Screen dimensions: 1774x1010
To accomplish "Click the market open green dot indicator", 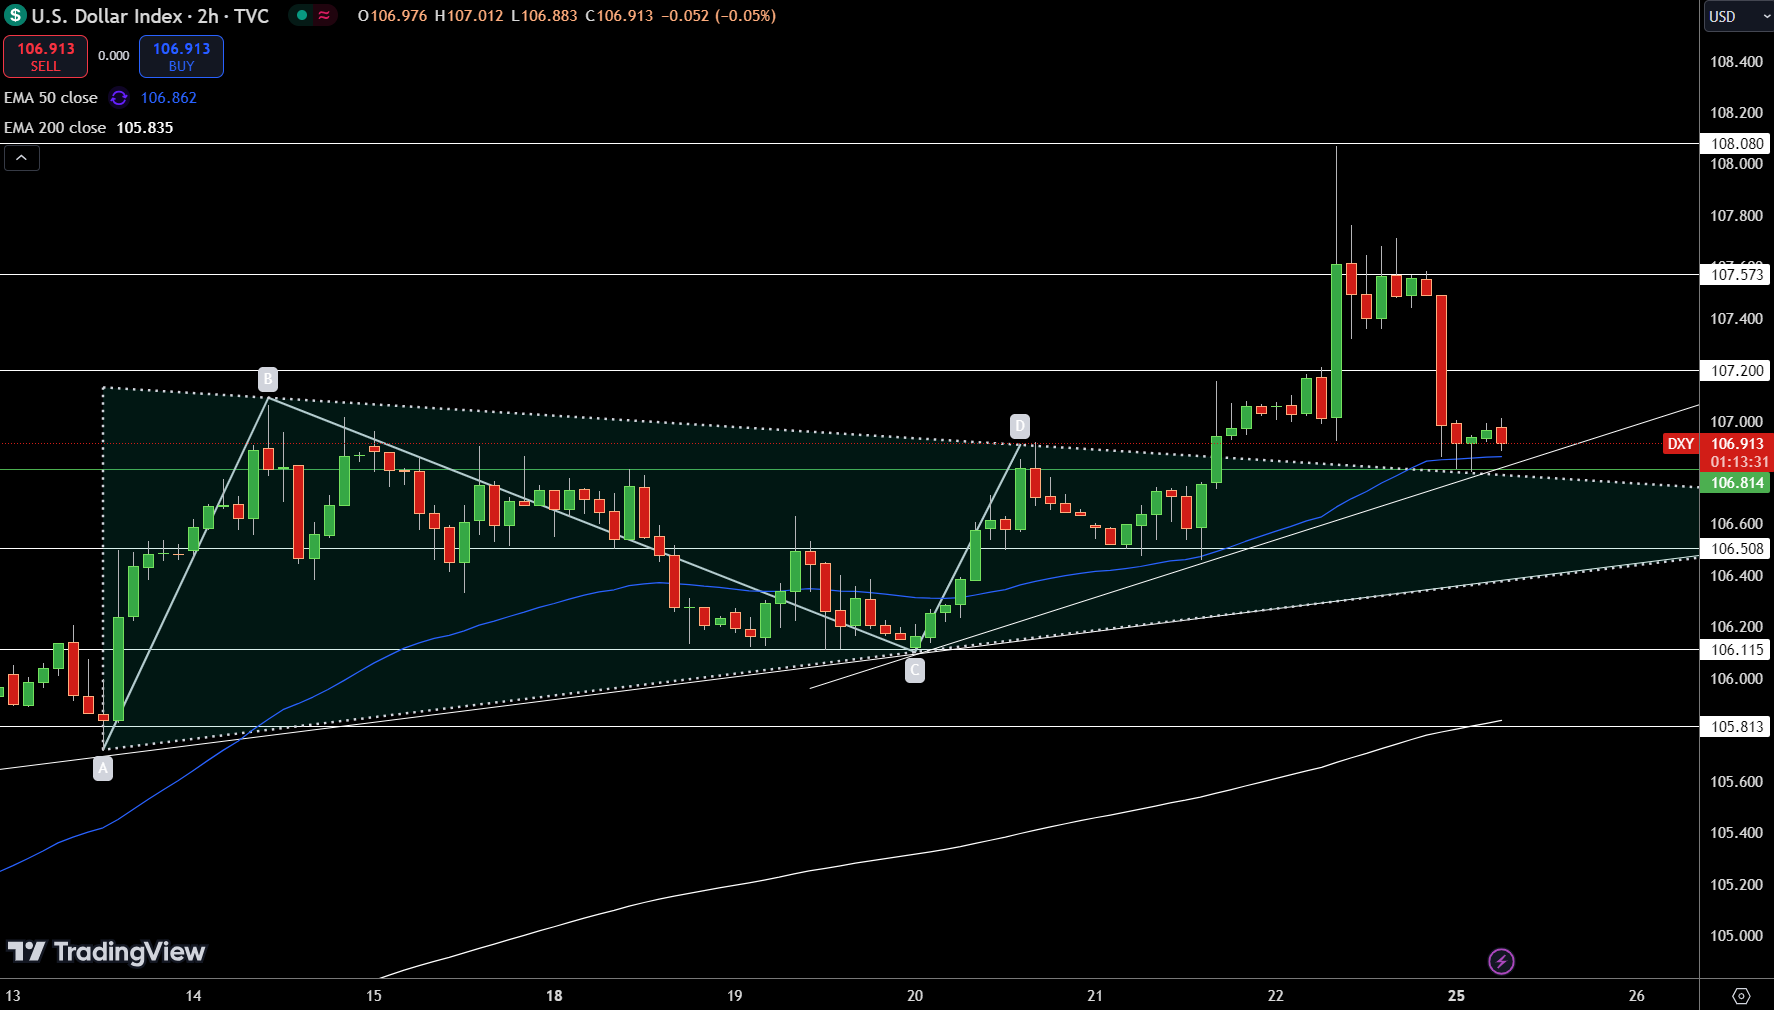I will [x=301, y=15].
